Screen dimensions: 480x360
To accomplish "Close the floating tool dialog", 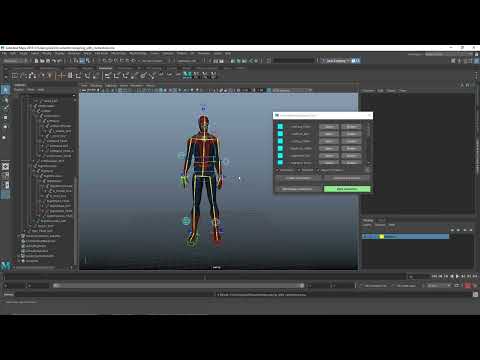I will tap(369, 115).
